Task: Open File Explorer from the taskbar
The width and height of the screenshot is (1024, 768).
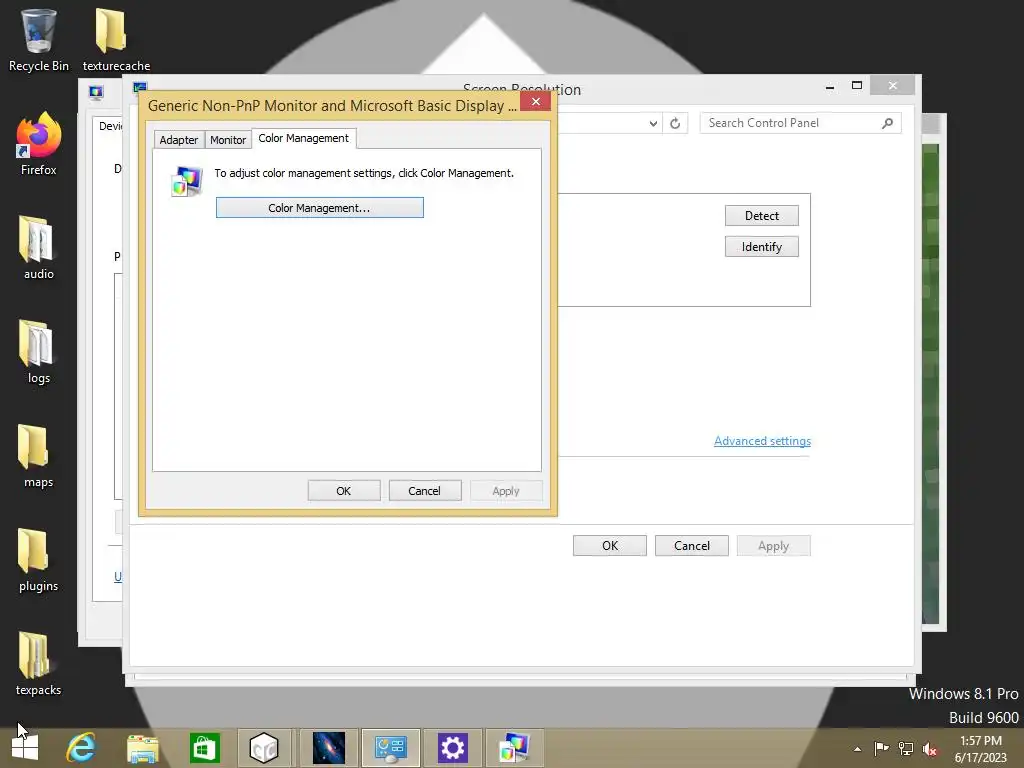Action: click(142, 748)
